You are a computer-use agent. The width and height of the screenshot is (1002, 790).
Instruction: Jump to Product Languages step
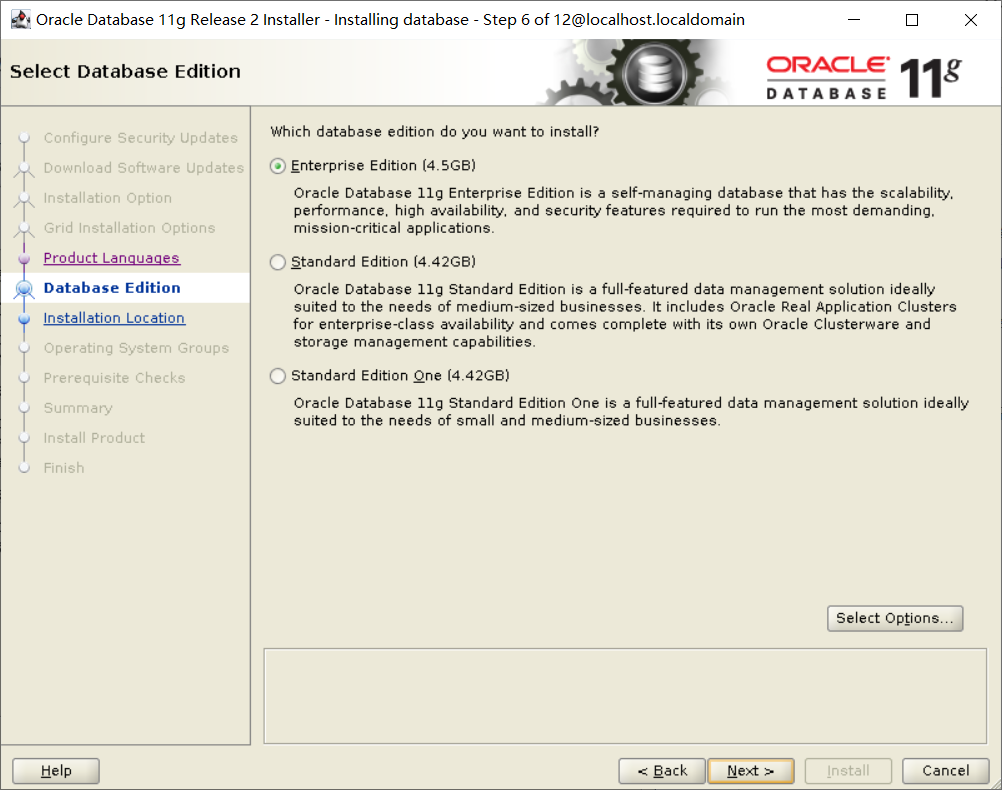click(x=112, y=258)
